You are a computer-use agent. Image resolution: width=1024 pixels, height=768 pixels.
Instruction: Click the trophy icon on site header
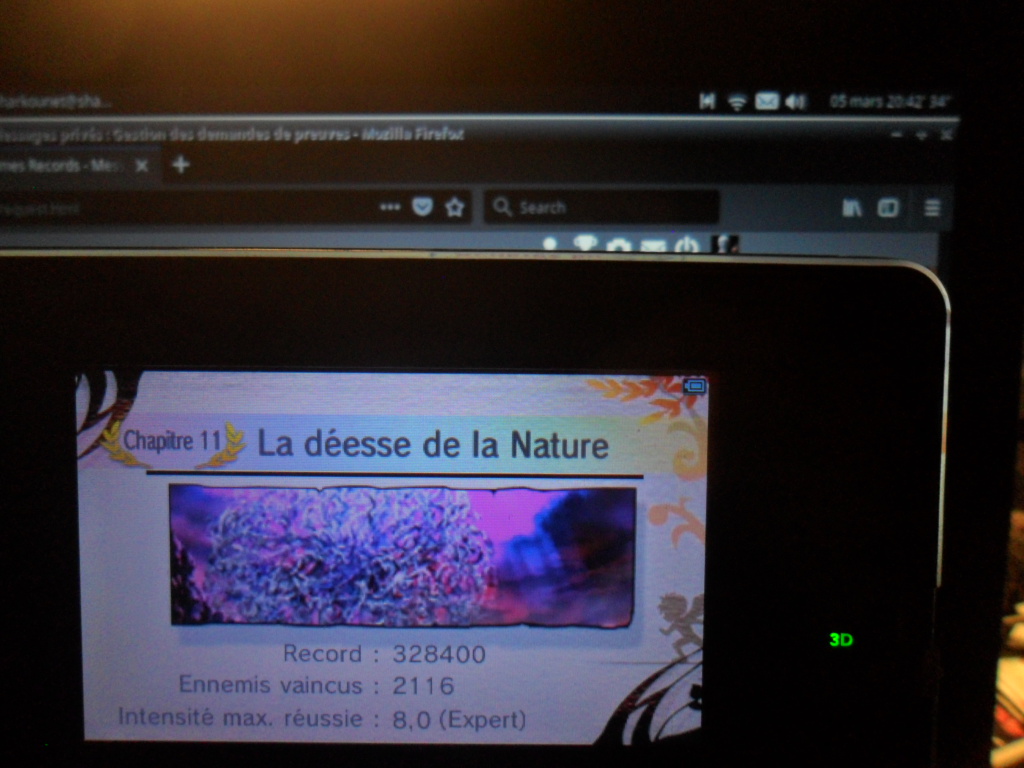pos(585,244)
